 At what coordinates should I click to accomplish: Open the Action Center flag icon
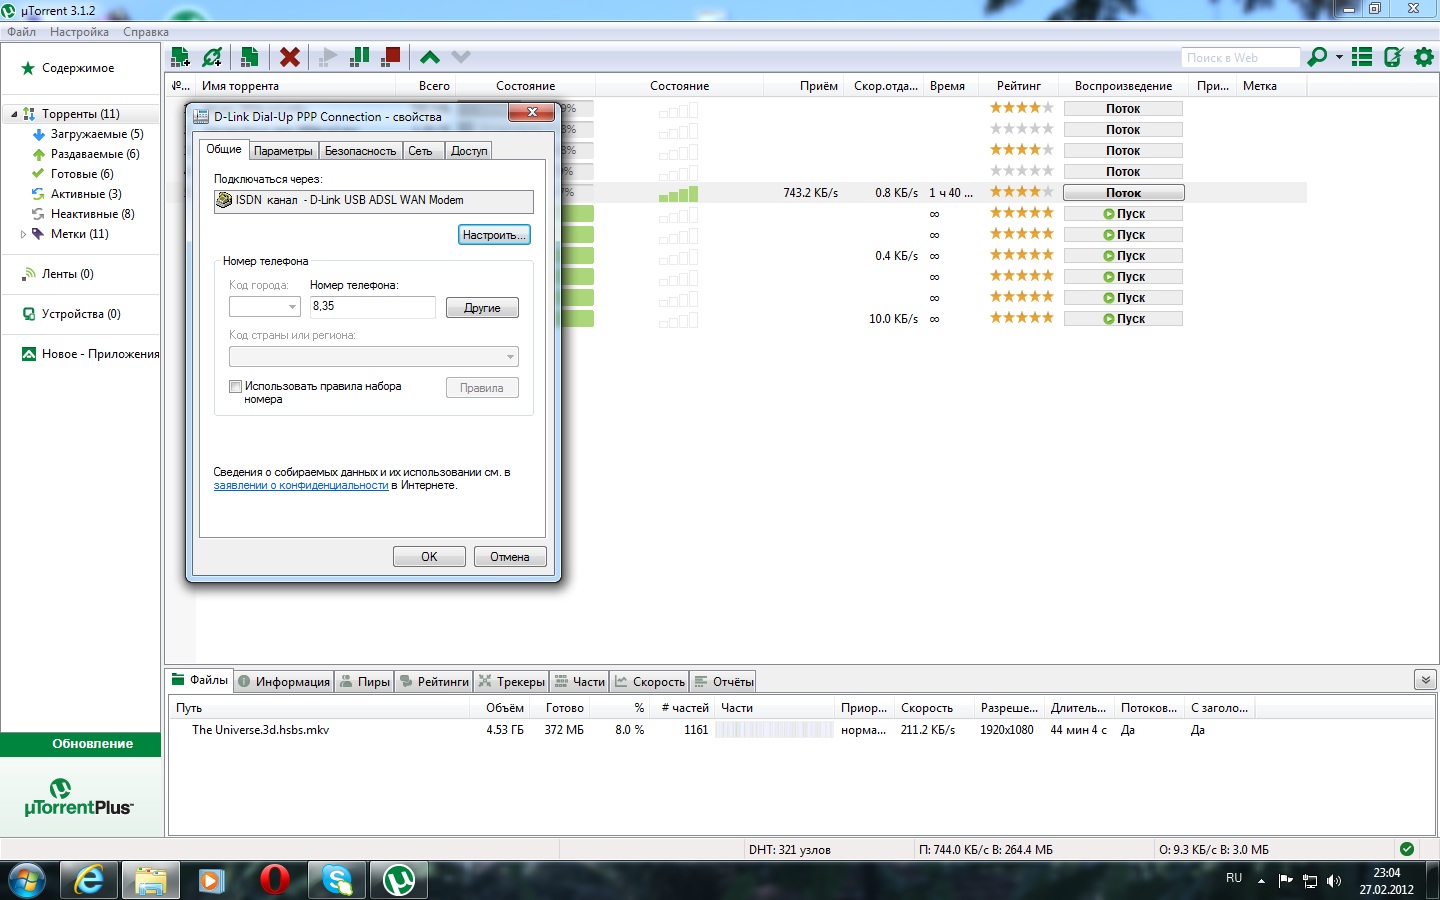click(1286, 881)
